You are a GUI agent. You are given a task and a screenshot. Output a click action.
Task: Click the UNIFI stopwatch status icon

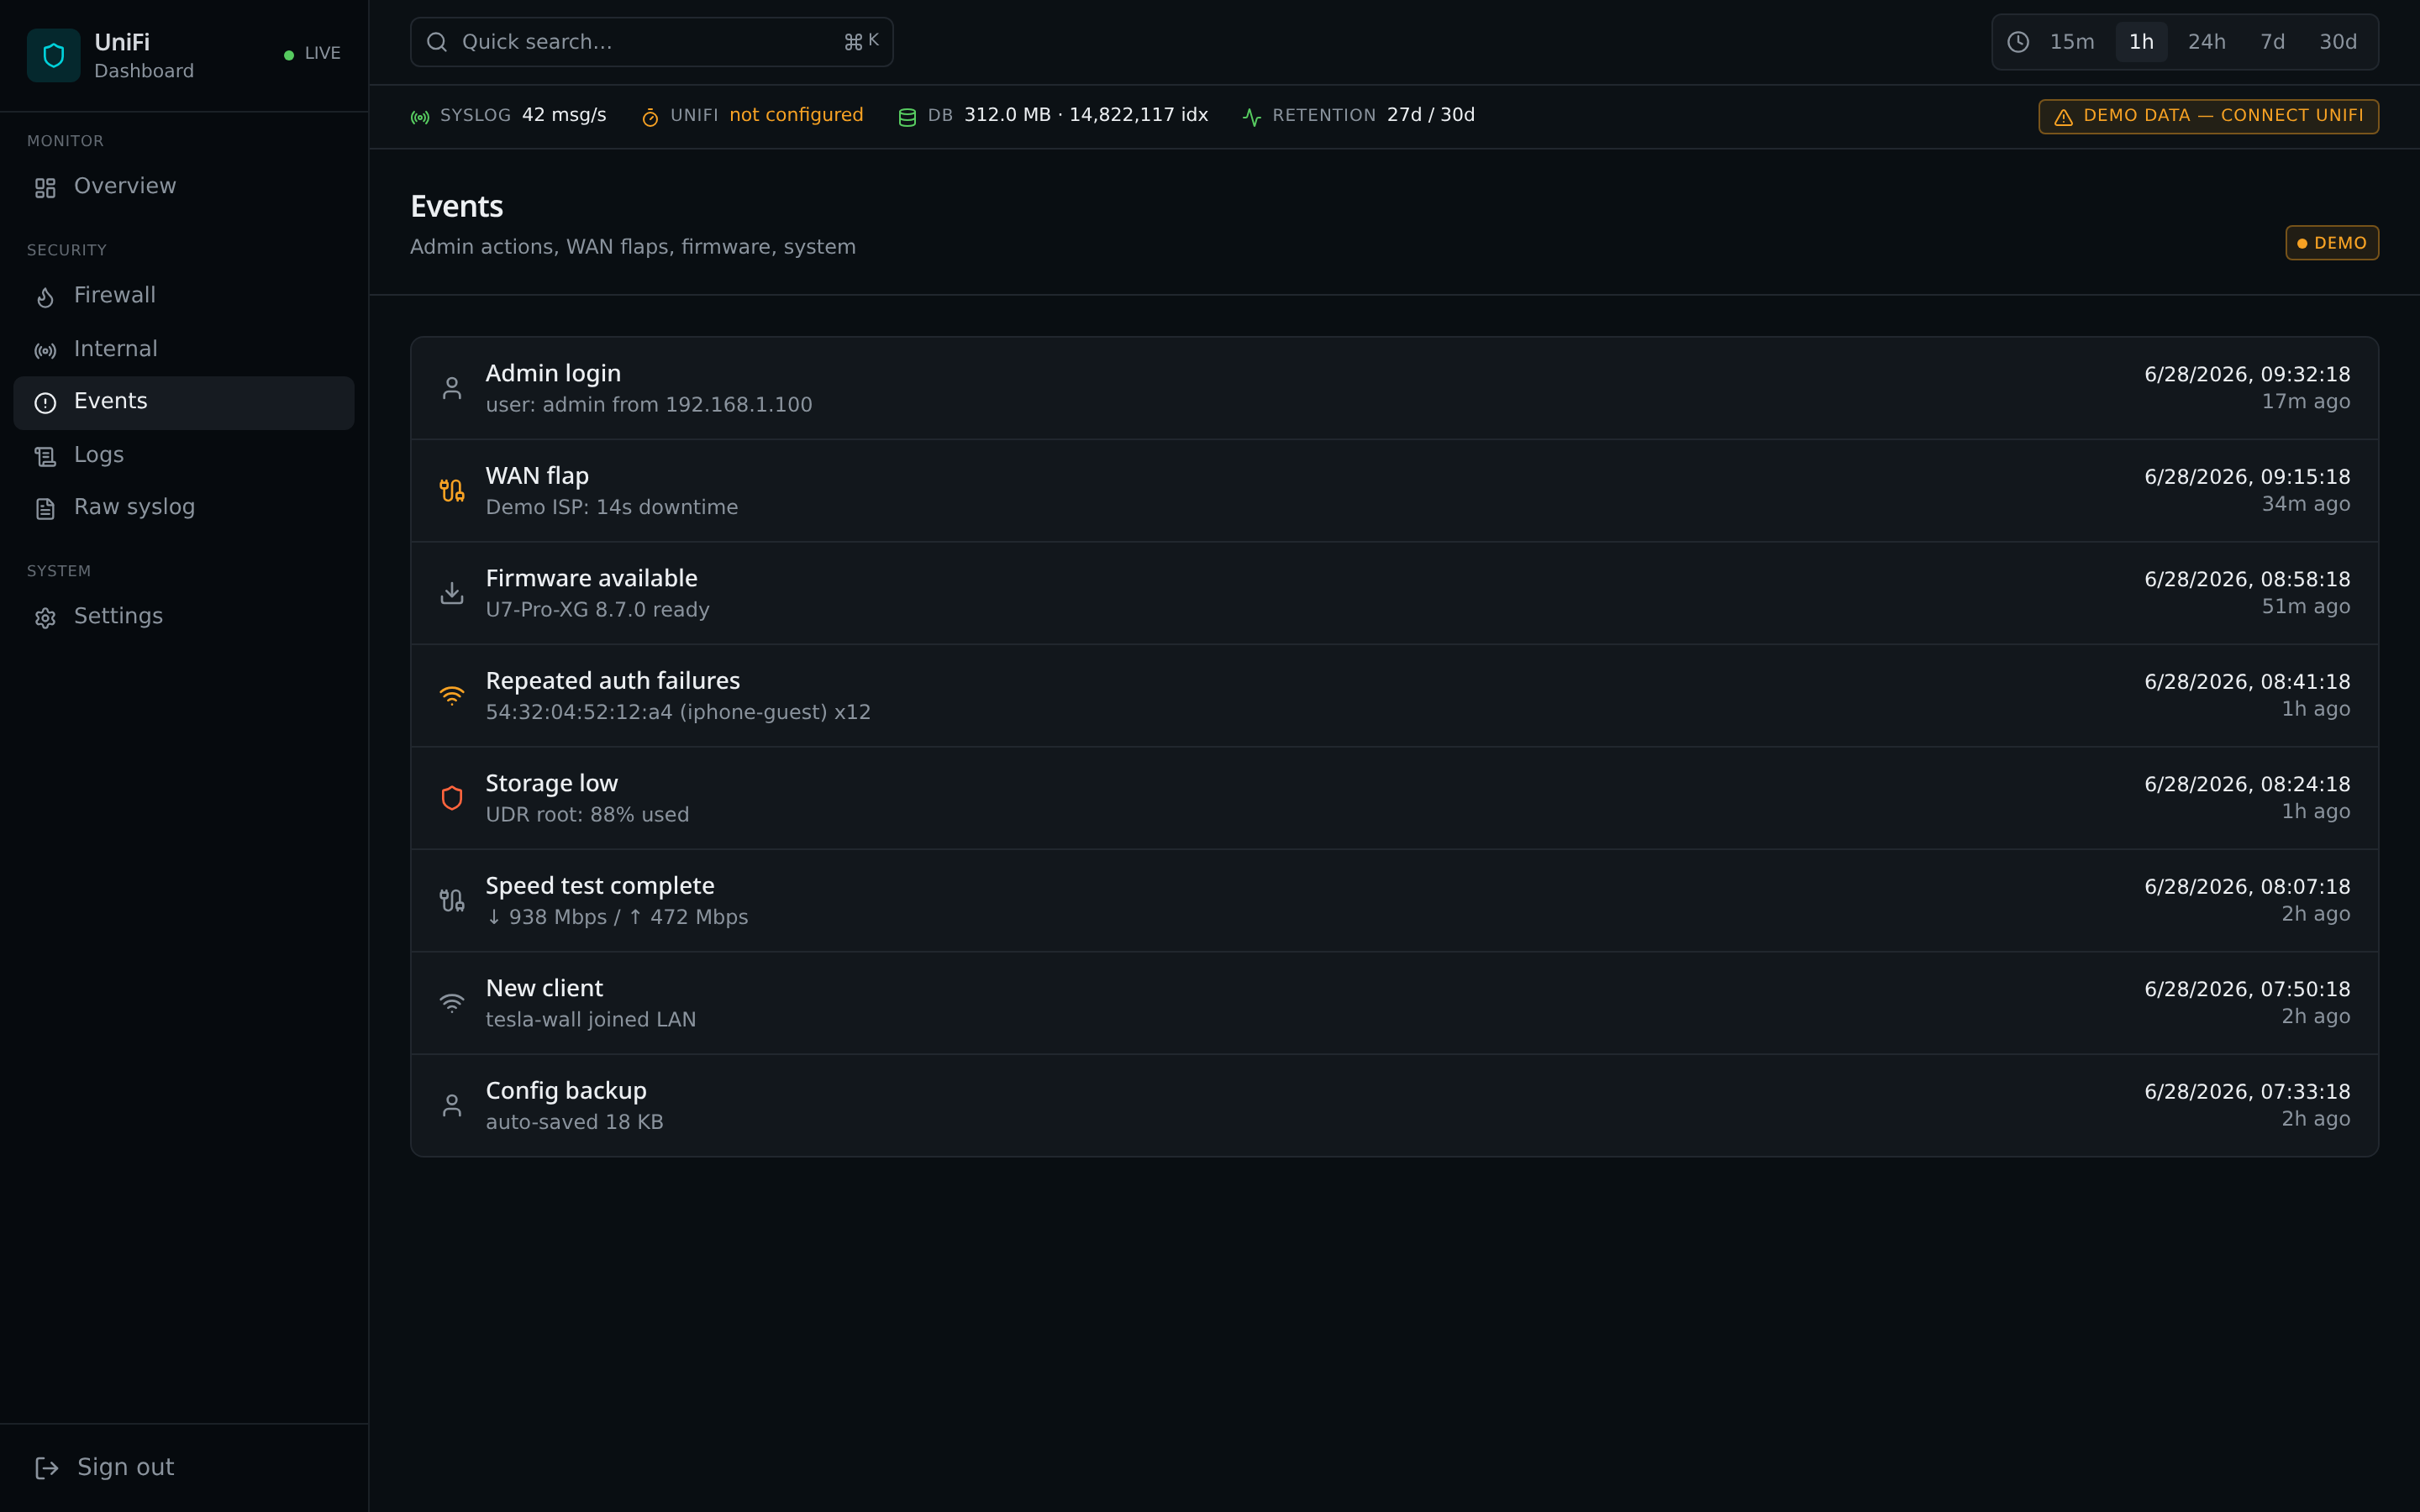[x=650, y=118]
